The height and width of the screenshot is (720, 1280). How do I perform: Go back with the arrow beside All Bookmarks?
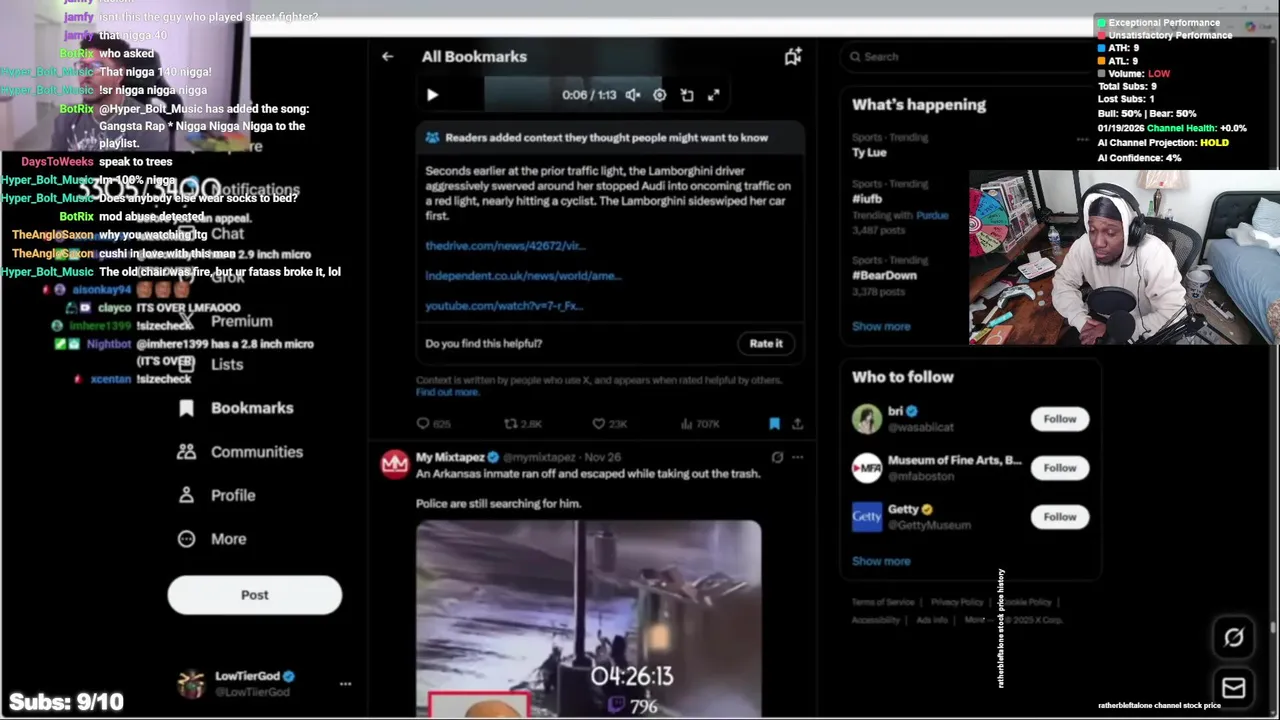[388, 57]
